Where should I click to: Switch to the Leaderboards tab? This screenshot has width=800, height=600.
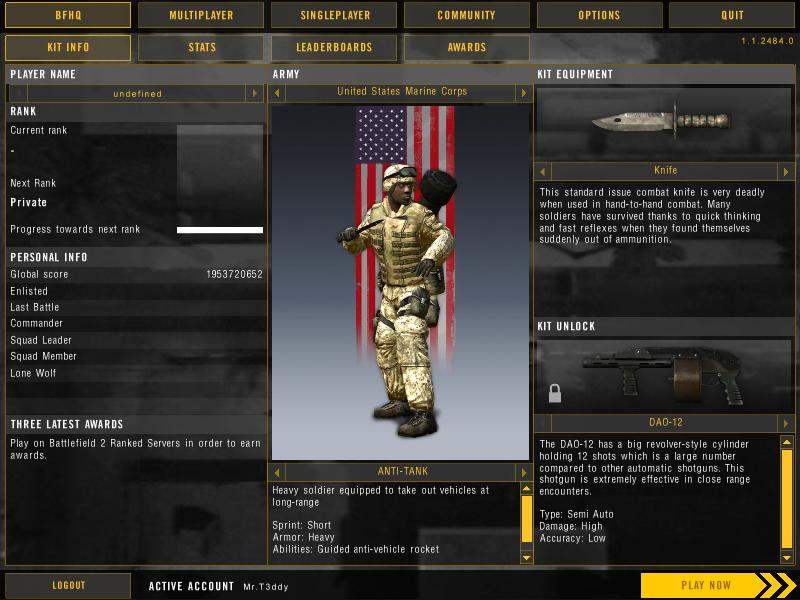334,47
